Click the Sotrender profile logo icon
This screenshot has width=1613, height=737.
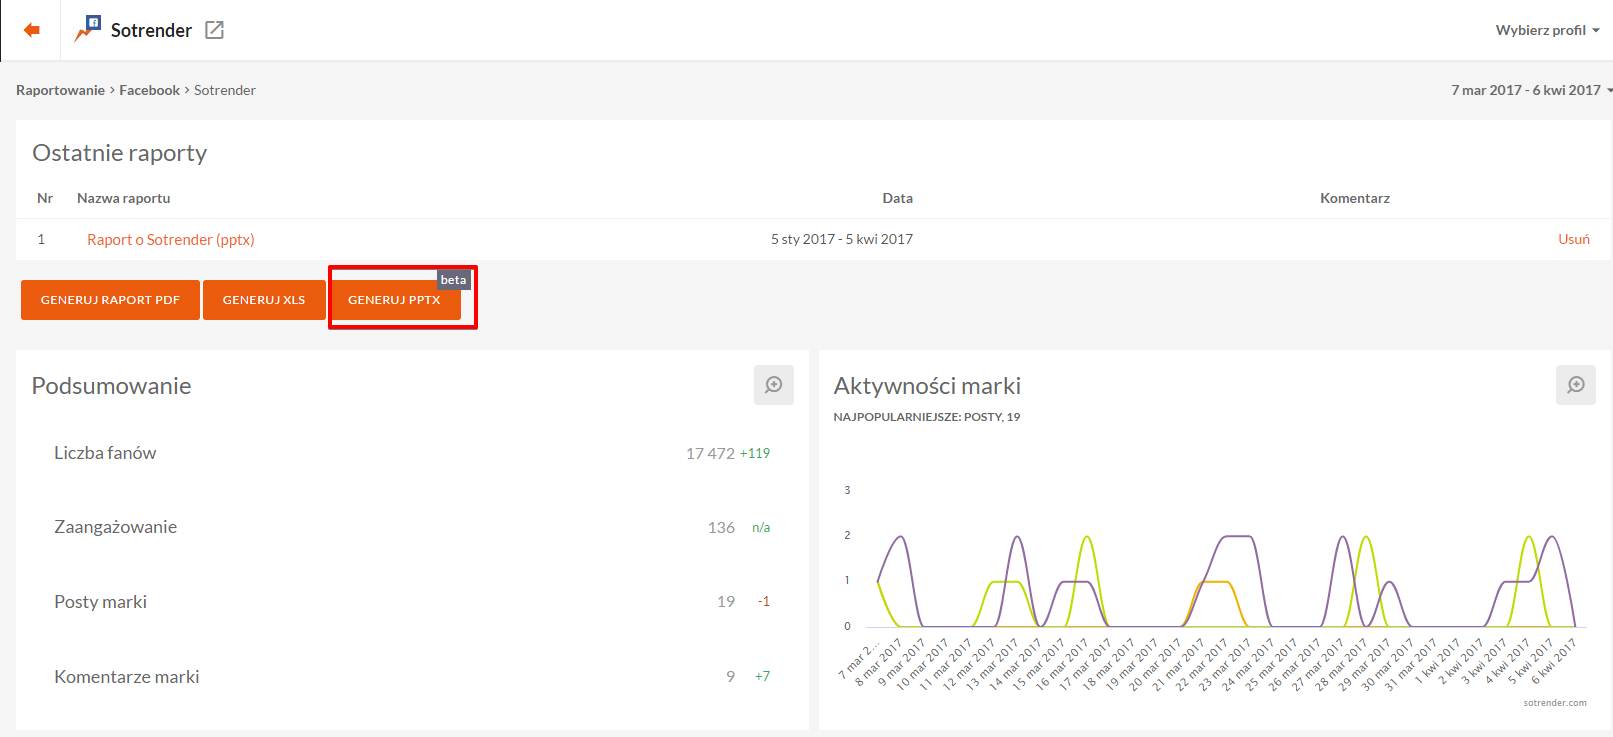88,29
